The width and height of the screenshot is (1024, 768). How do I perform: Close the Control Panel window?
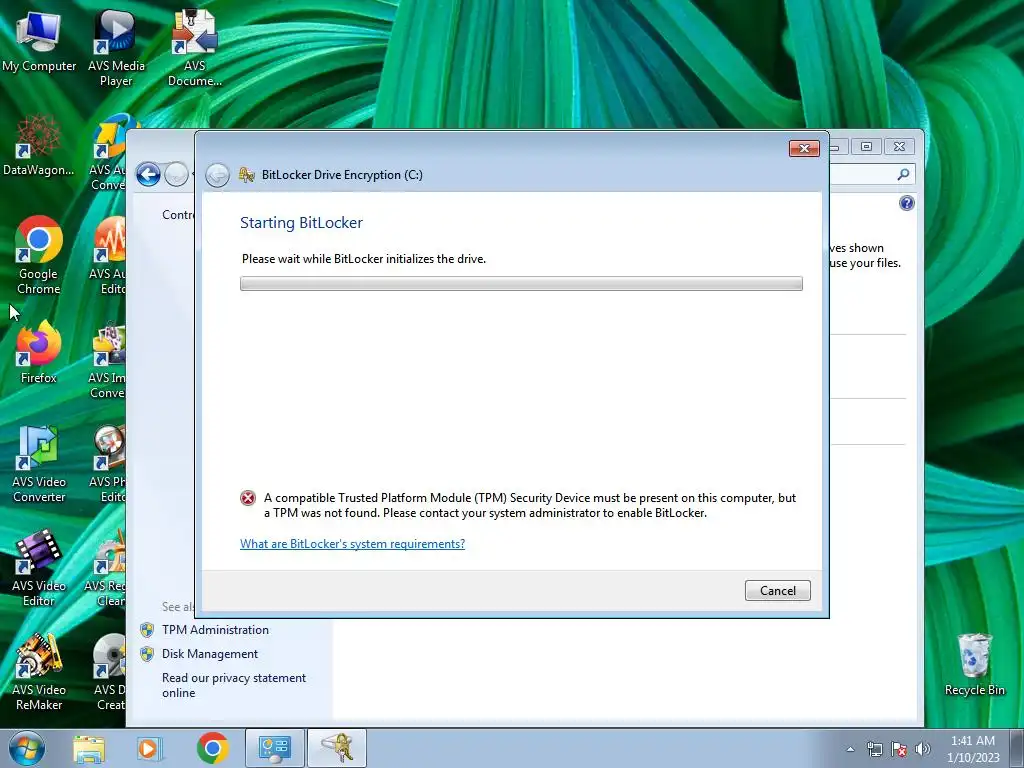tap(899, 146)
